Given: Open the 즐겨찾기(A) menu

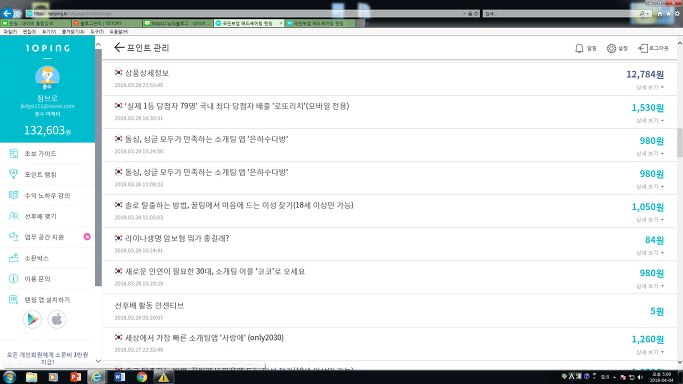Looking at the screenshot, I should [73, 32].
